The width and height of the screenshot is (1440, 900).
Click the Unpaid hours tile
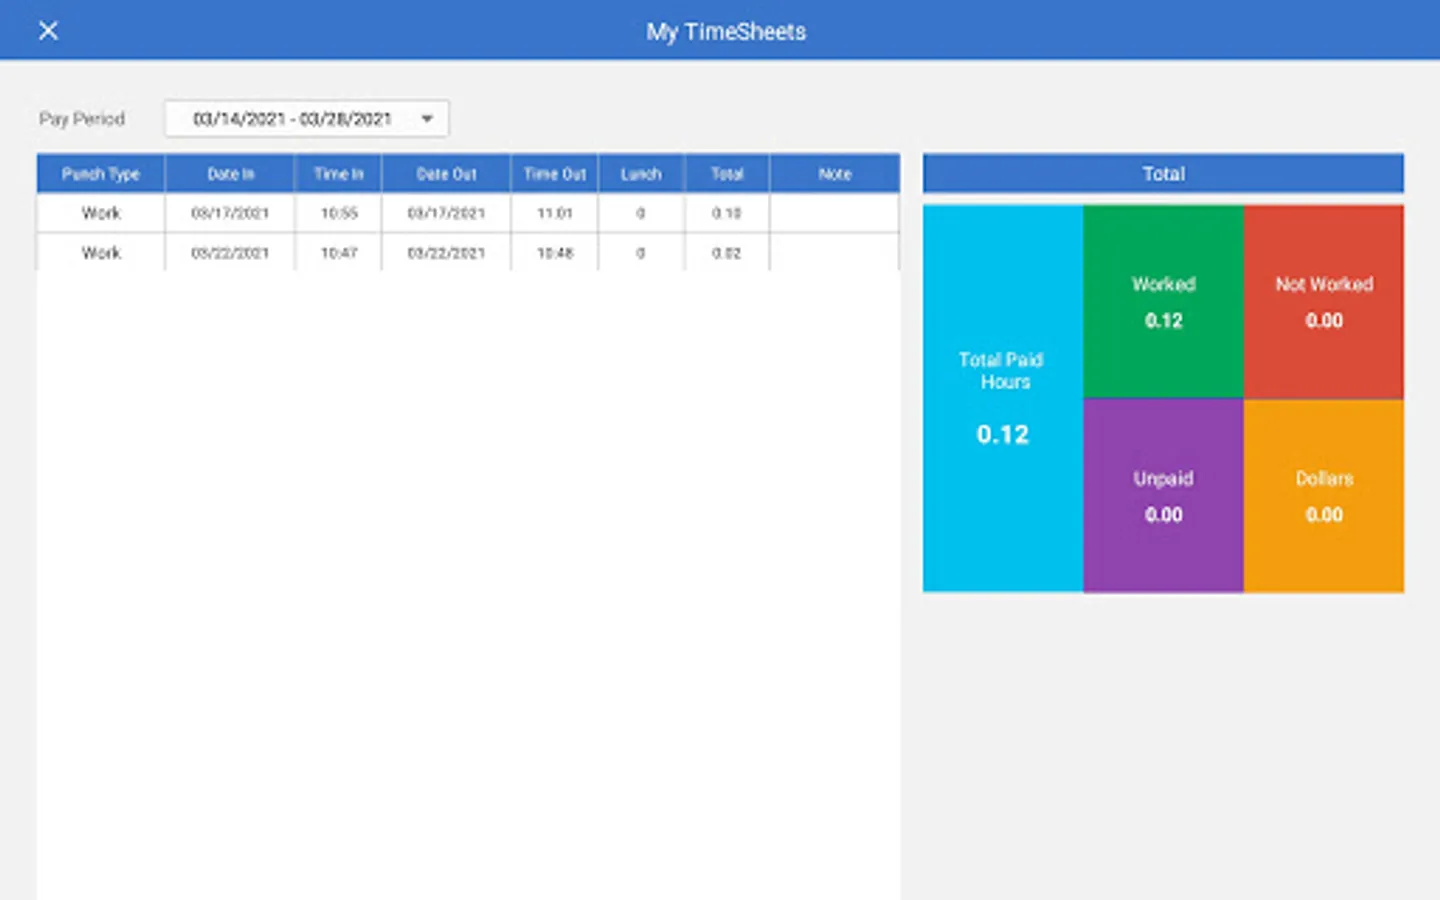pos(1163,495)
